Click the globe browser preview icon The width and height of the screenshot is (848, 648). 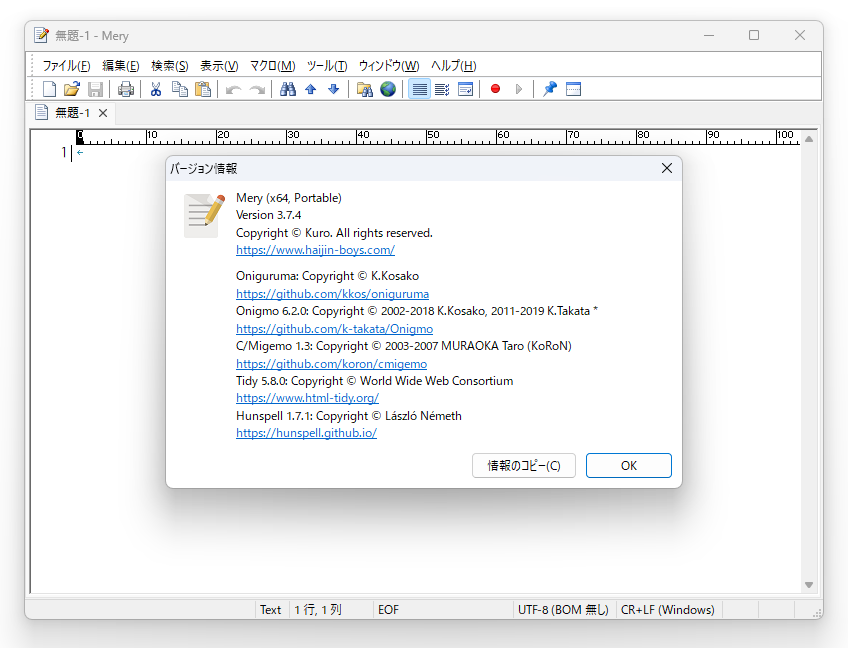(x=388, y=89)
